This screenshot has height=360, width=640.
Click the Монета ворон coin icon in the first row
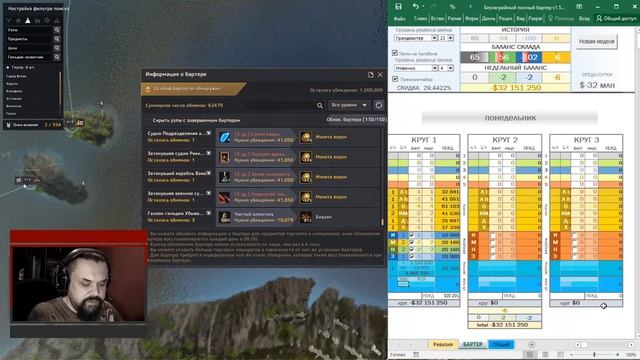pyautogui.click(x=306, y=137)
